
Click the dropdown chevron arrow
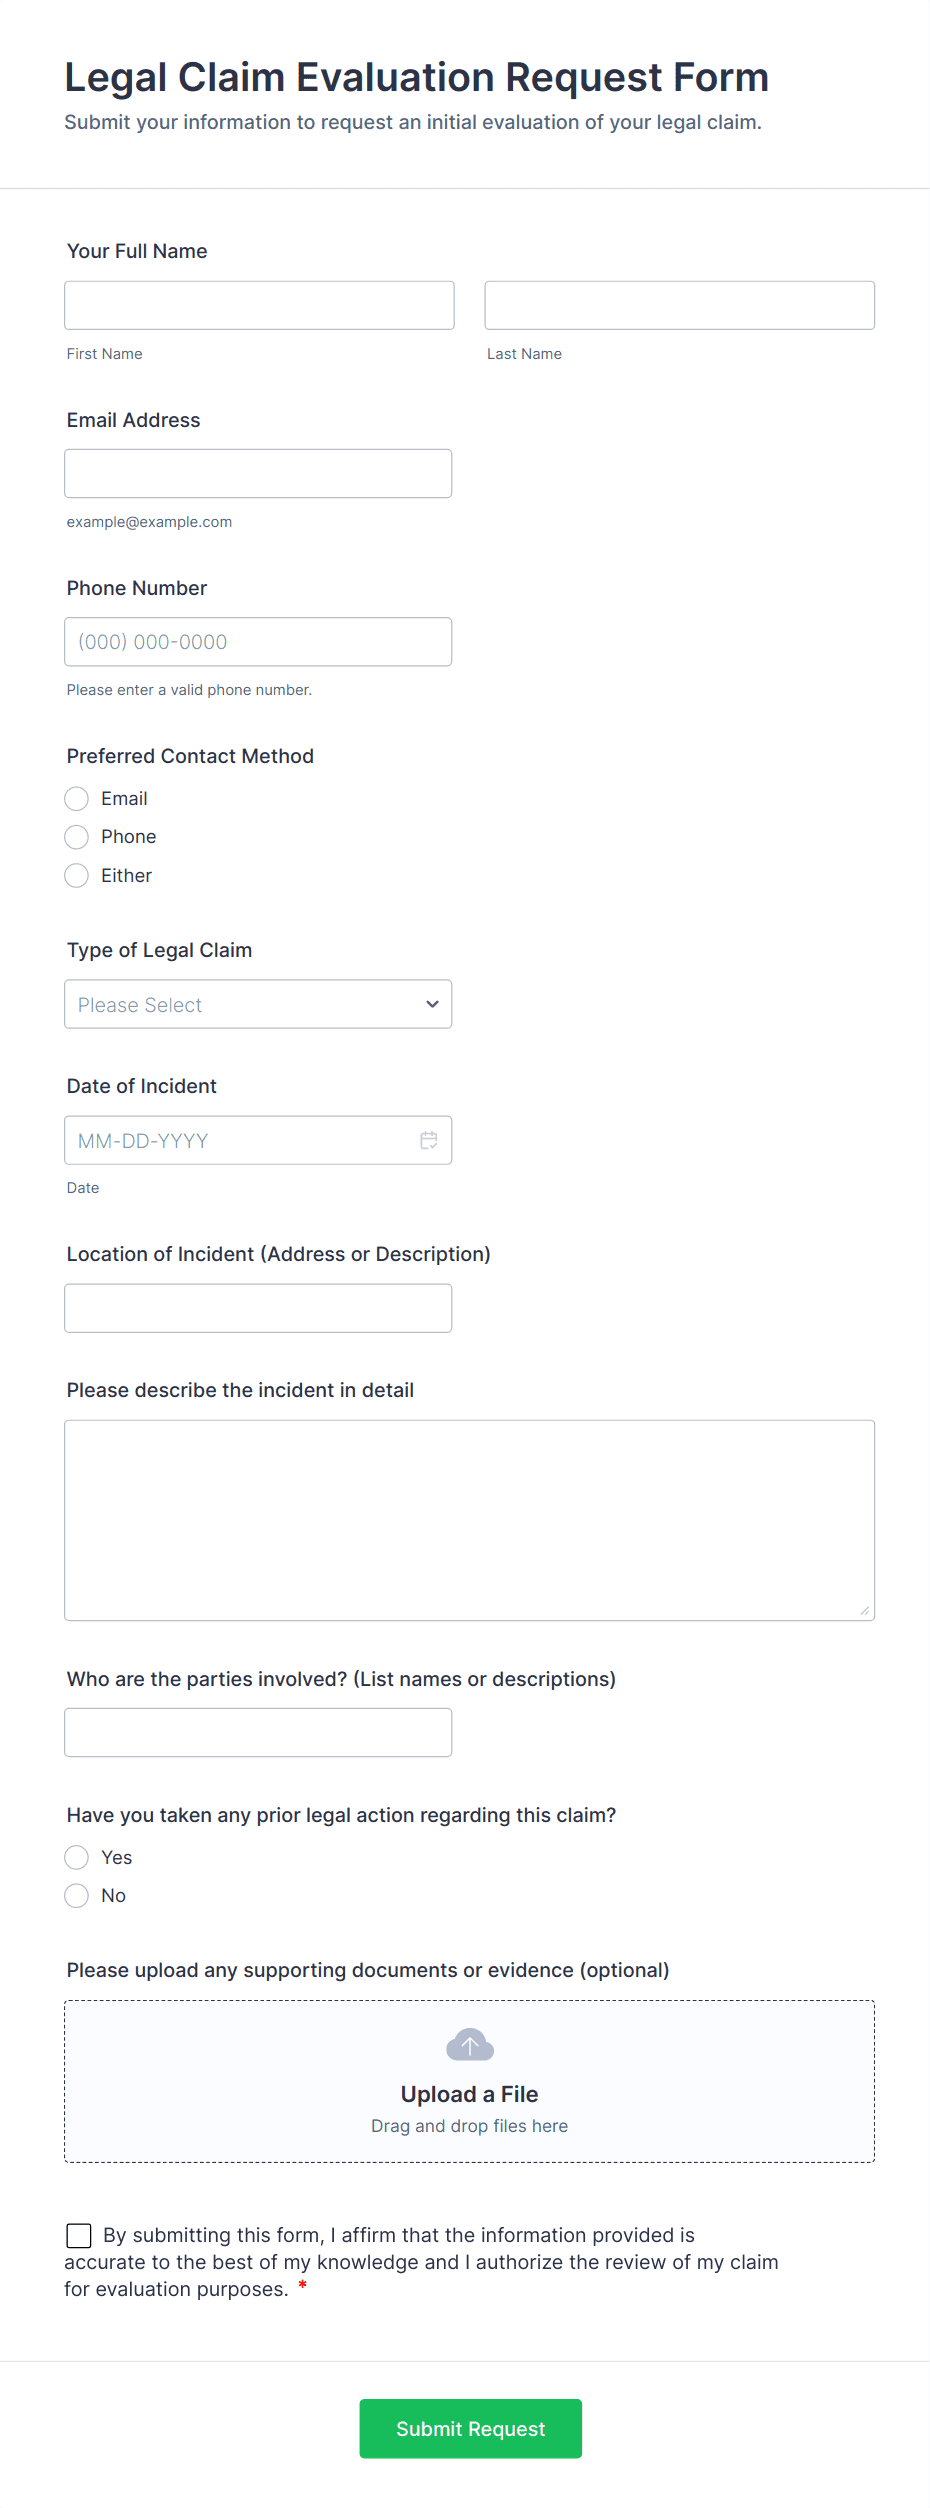(x=432, y=1004)
